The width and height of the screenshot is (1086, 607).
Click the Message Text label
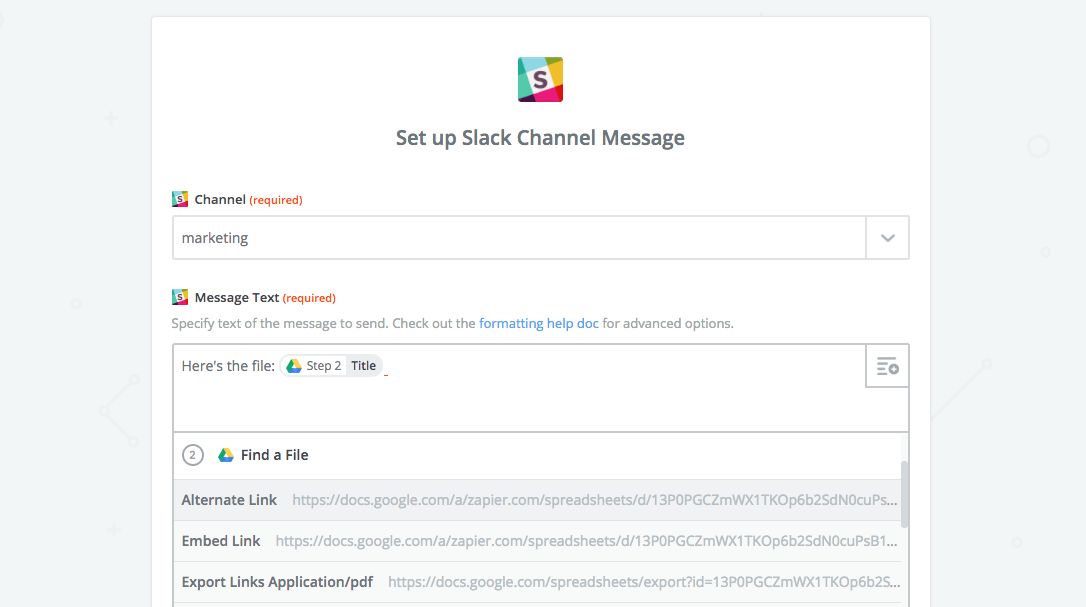click(x=236, y=298)
